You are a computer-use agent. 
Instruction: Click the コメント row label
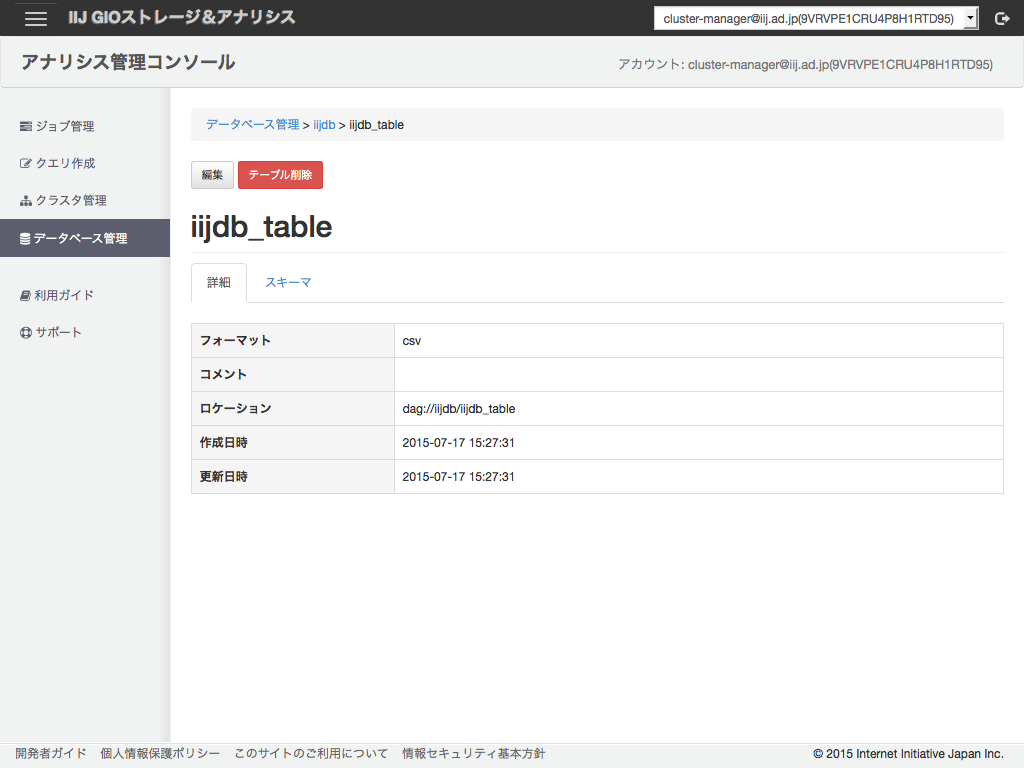click(223, 374)
